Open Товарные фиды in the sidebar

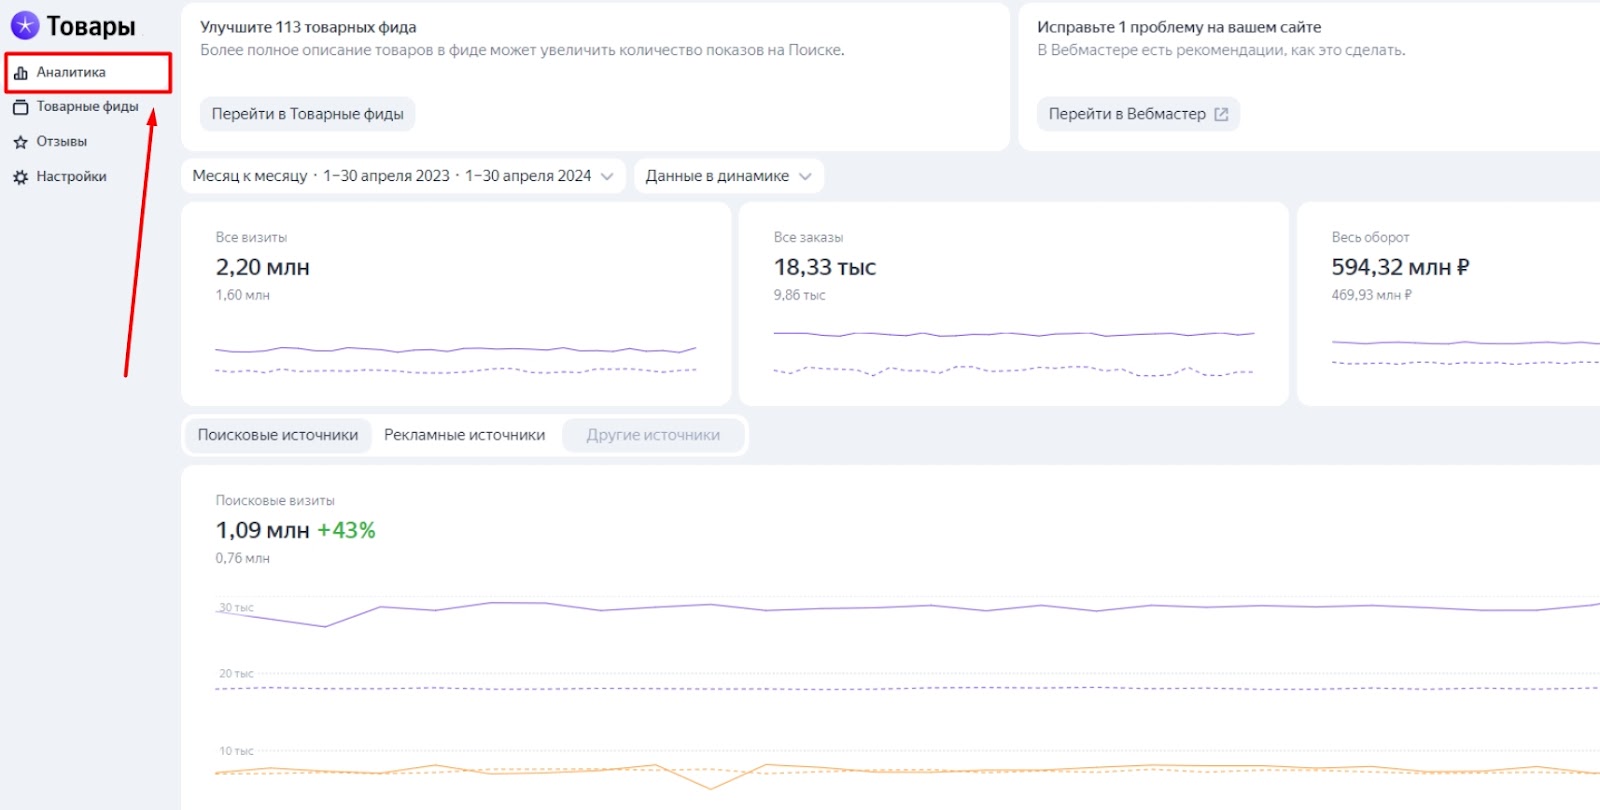[87, 107]
